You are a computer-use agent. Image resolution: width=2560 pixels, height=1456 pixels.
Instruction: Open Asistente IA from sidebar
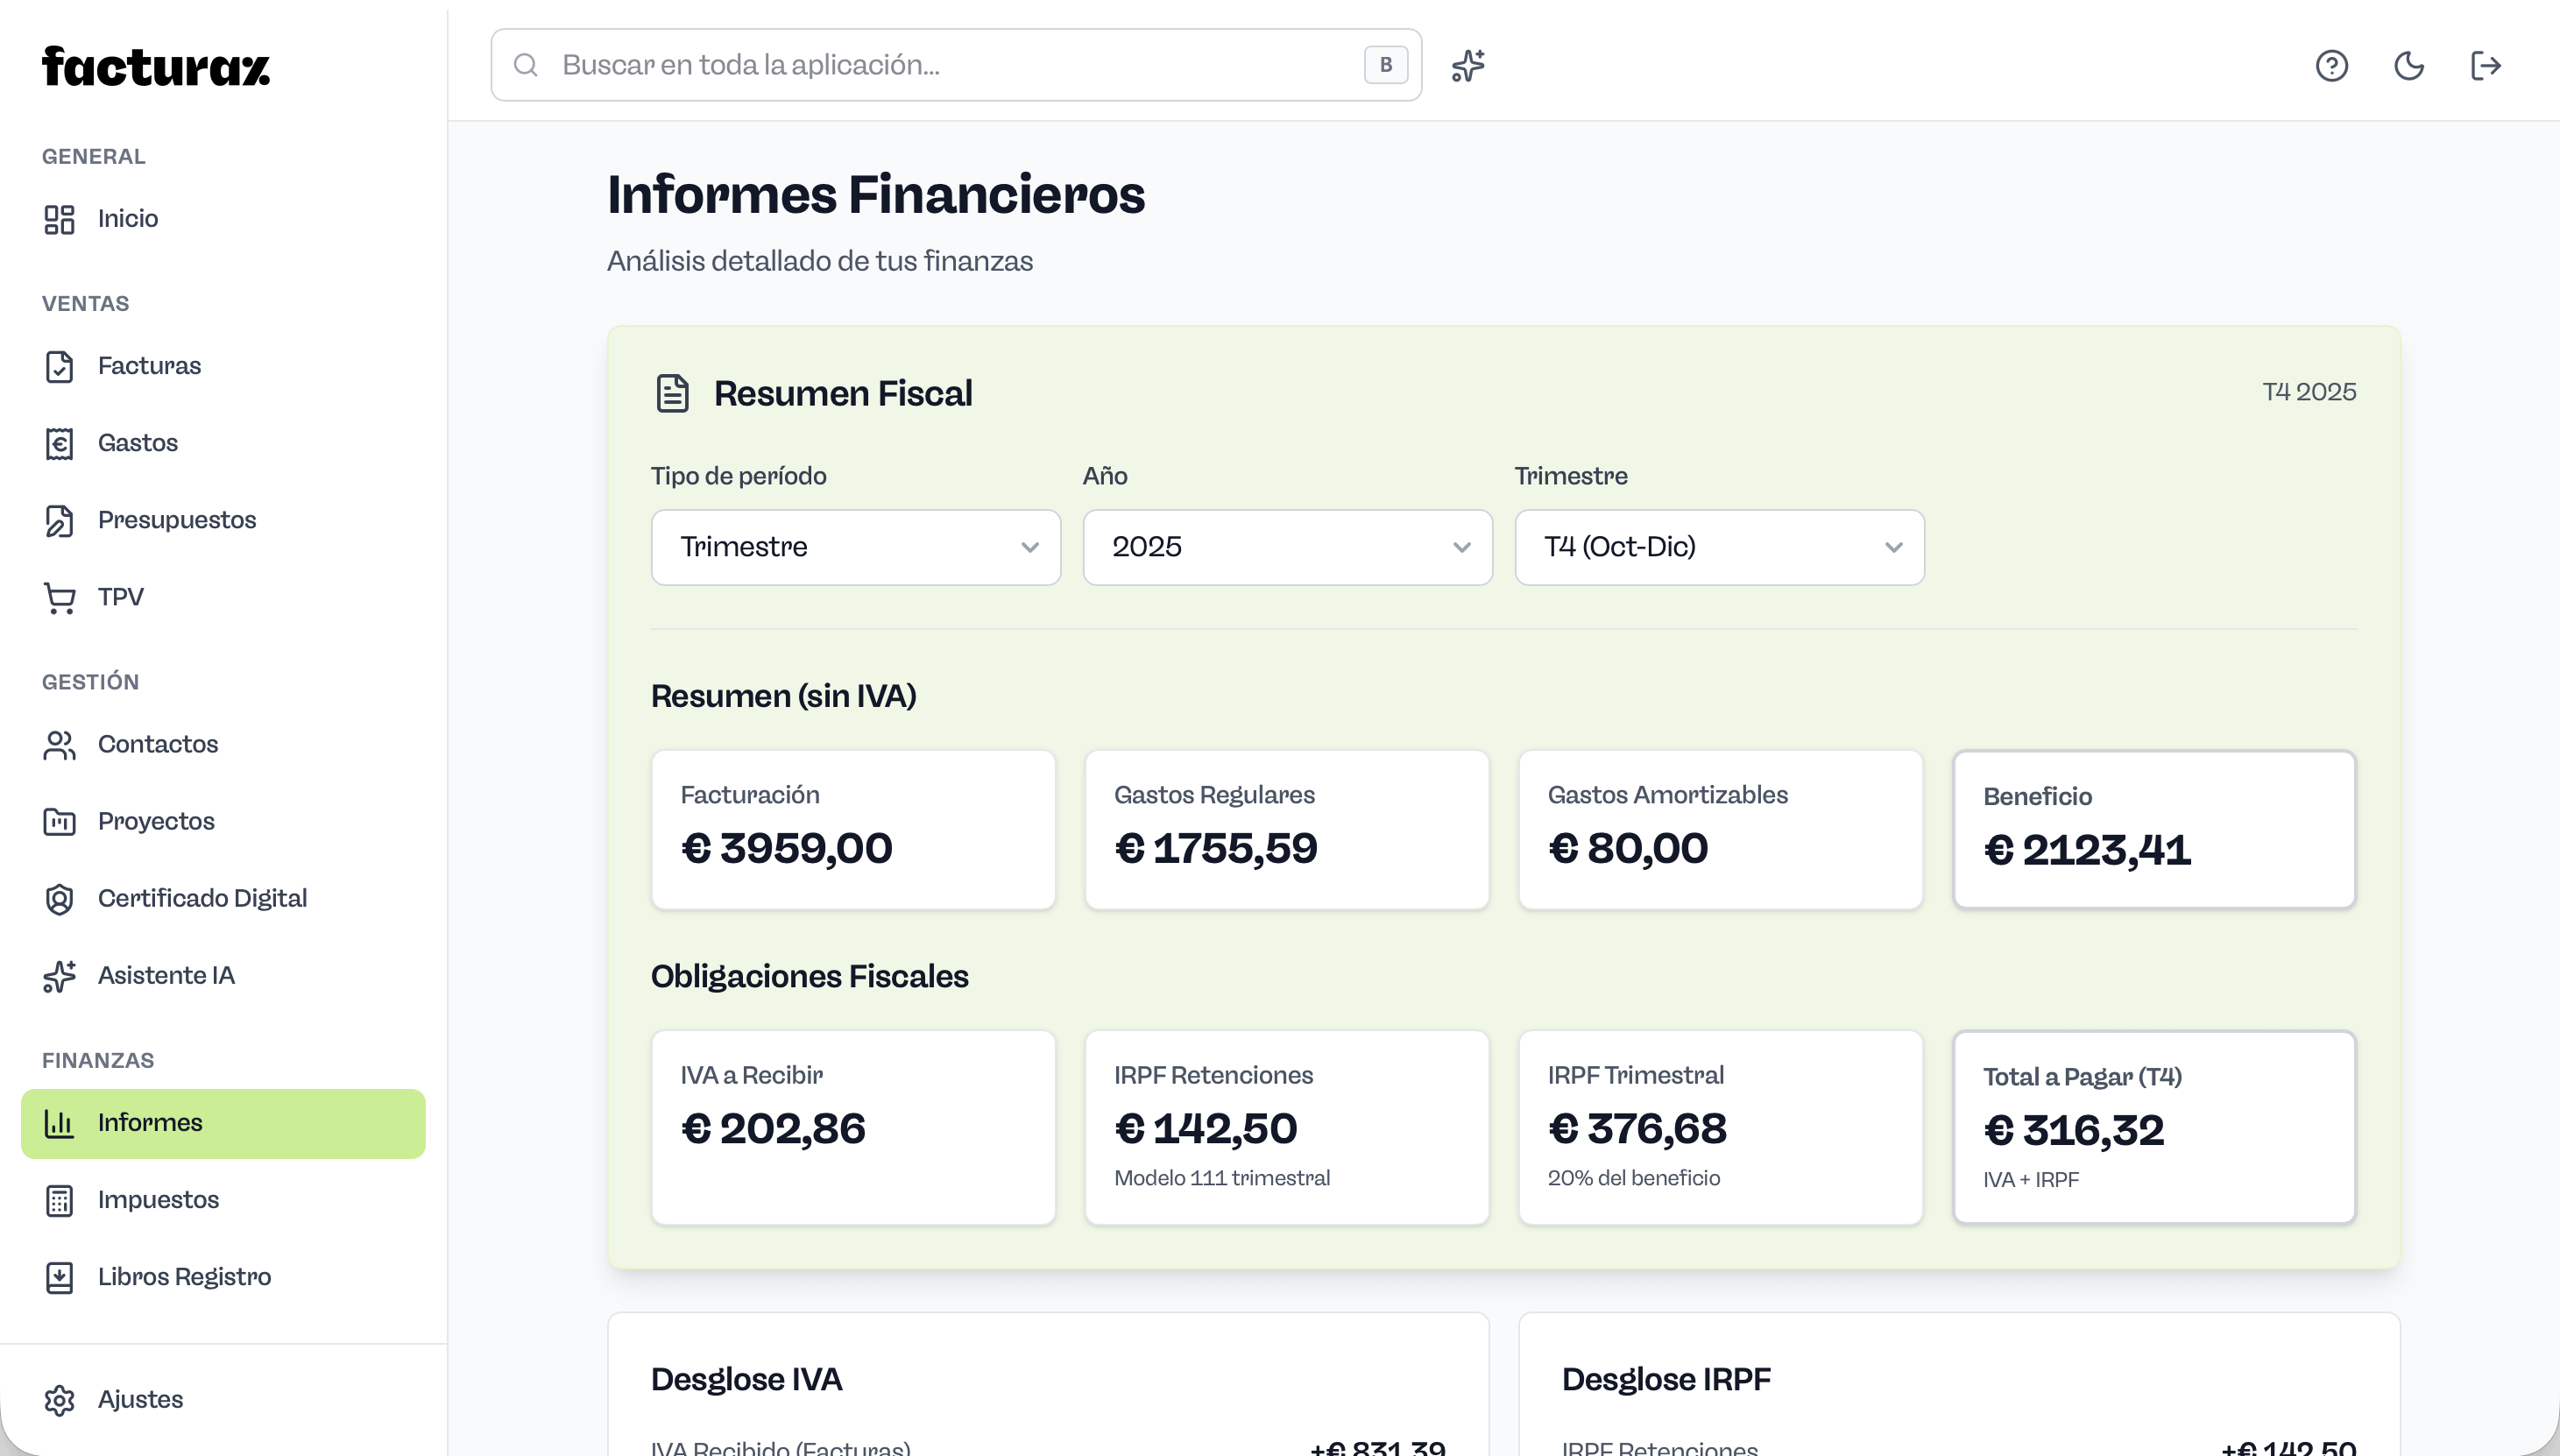coord(166,975)
